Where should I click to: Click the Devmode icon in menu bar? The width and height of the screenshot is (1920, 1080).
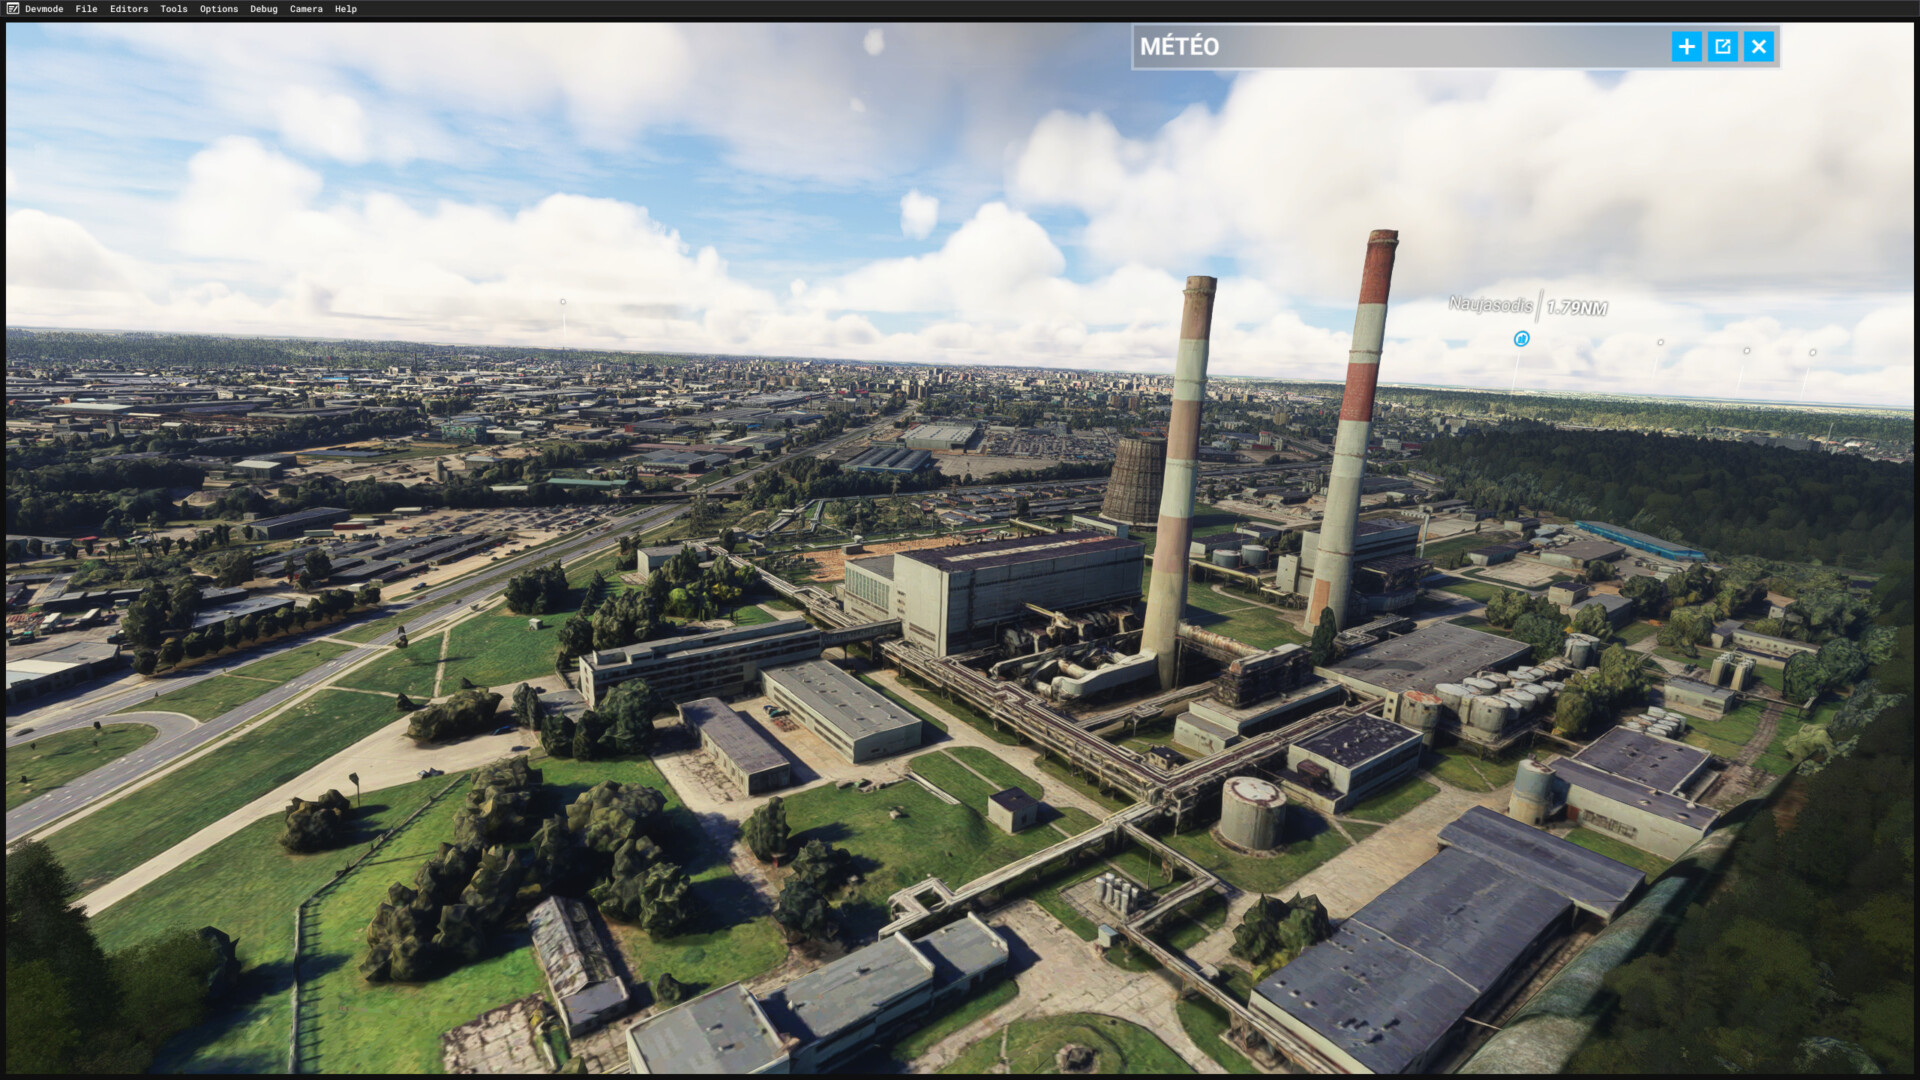pyautogui.click(x=12, y=9)
